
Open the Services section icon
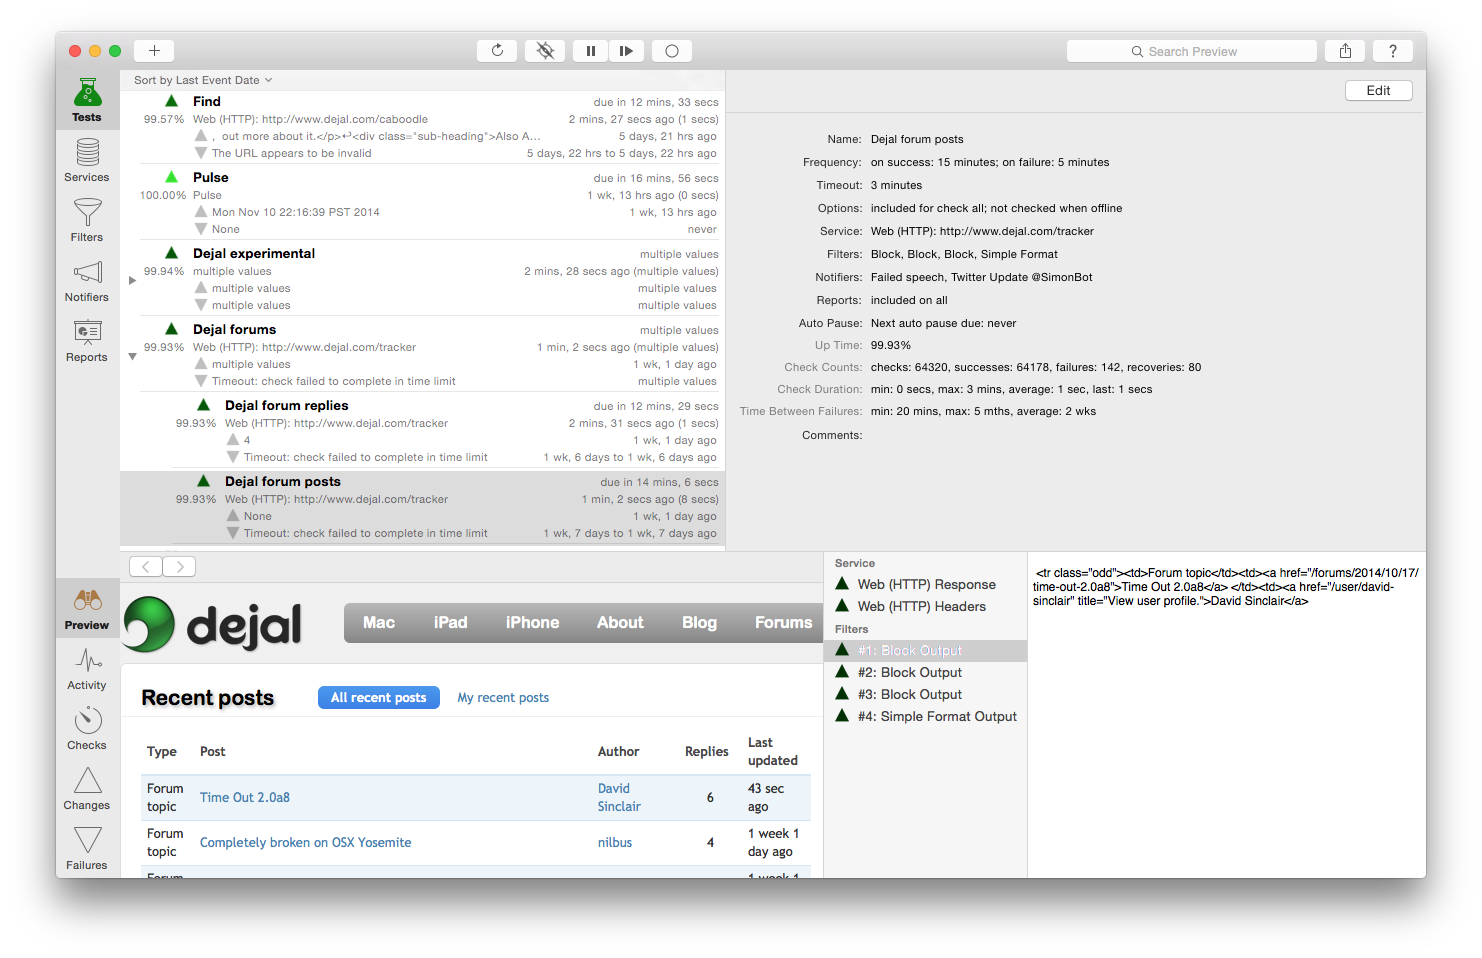click(87, 161)
